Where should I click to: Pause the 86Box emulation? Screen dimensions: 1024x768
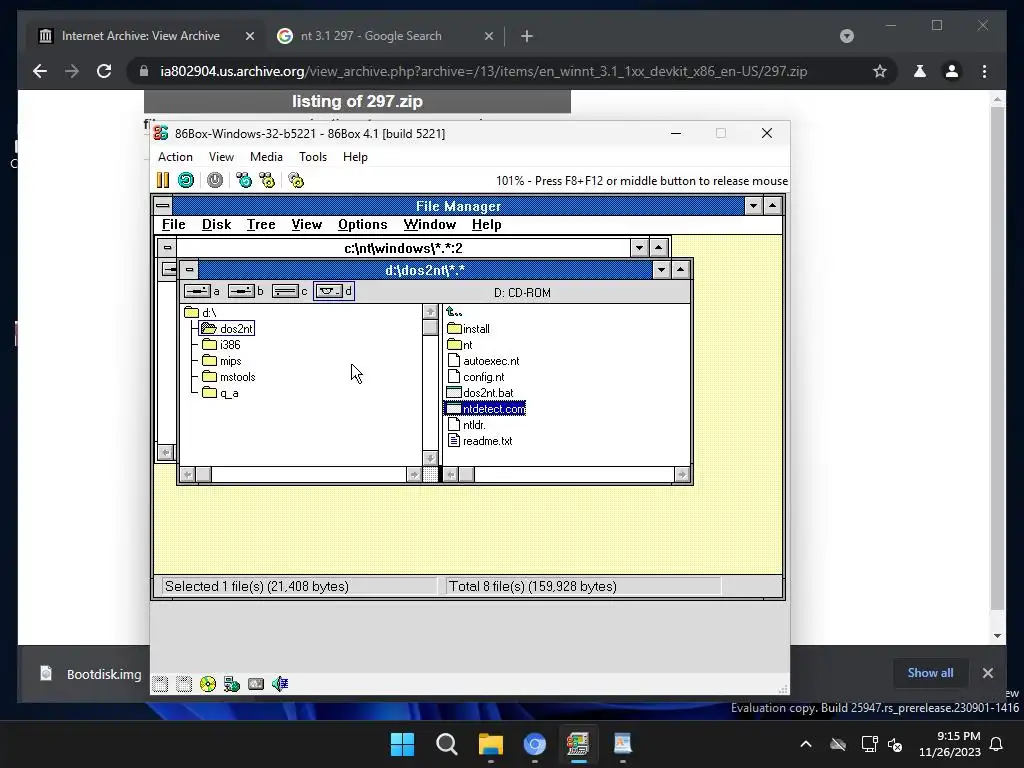point(163,180)
